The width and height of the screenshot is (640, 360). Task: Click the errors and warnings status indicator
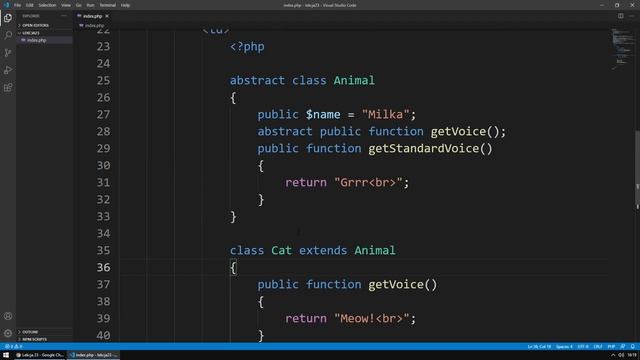tap(13, 347)
